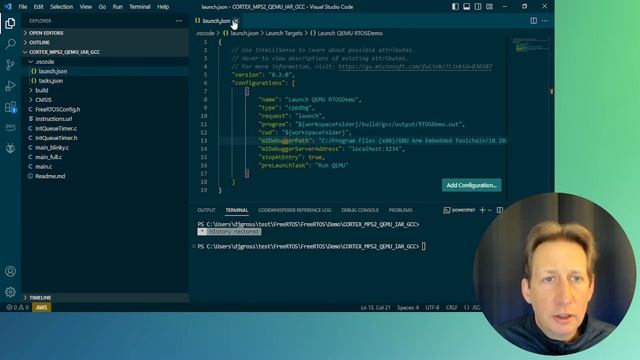Viewport: 640px width, 360px height.
Task: Switch to the Terminal panel tab
Action: tap(237, 210)
